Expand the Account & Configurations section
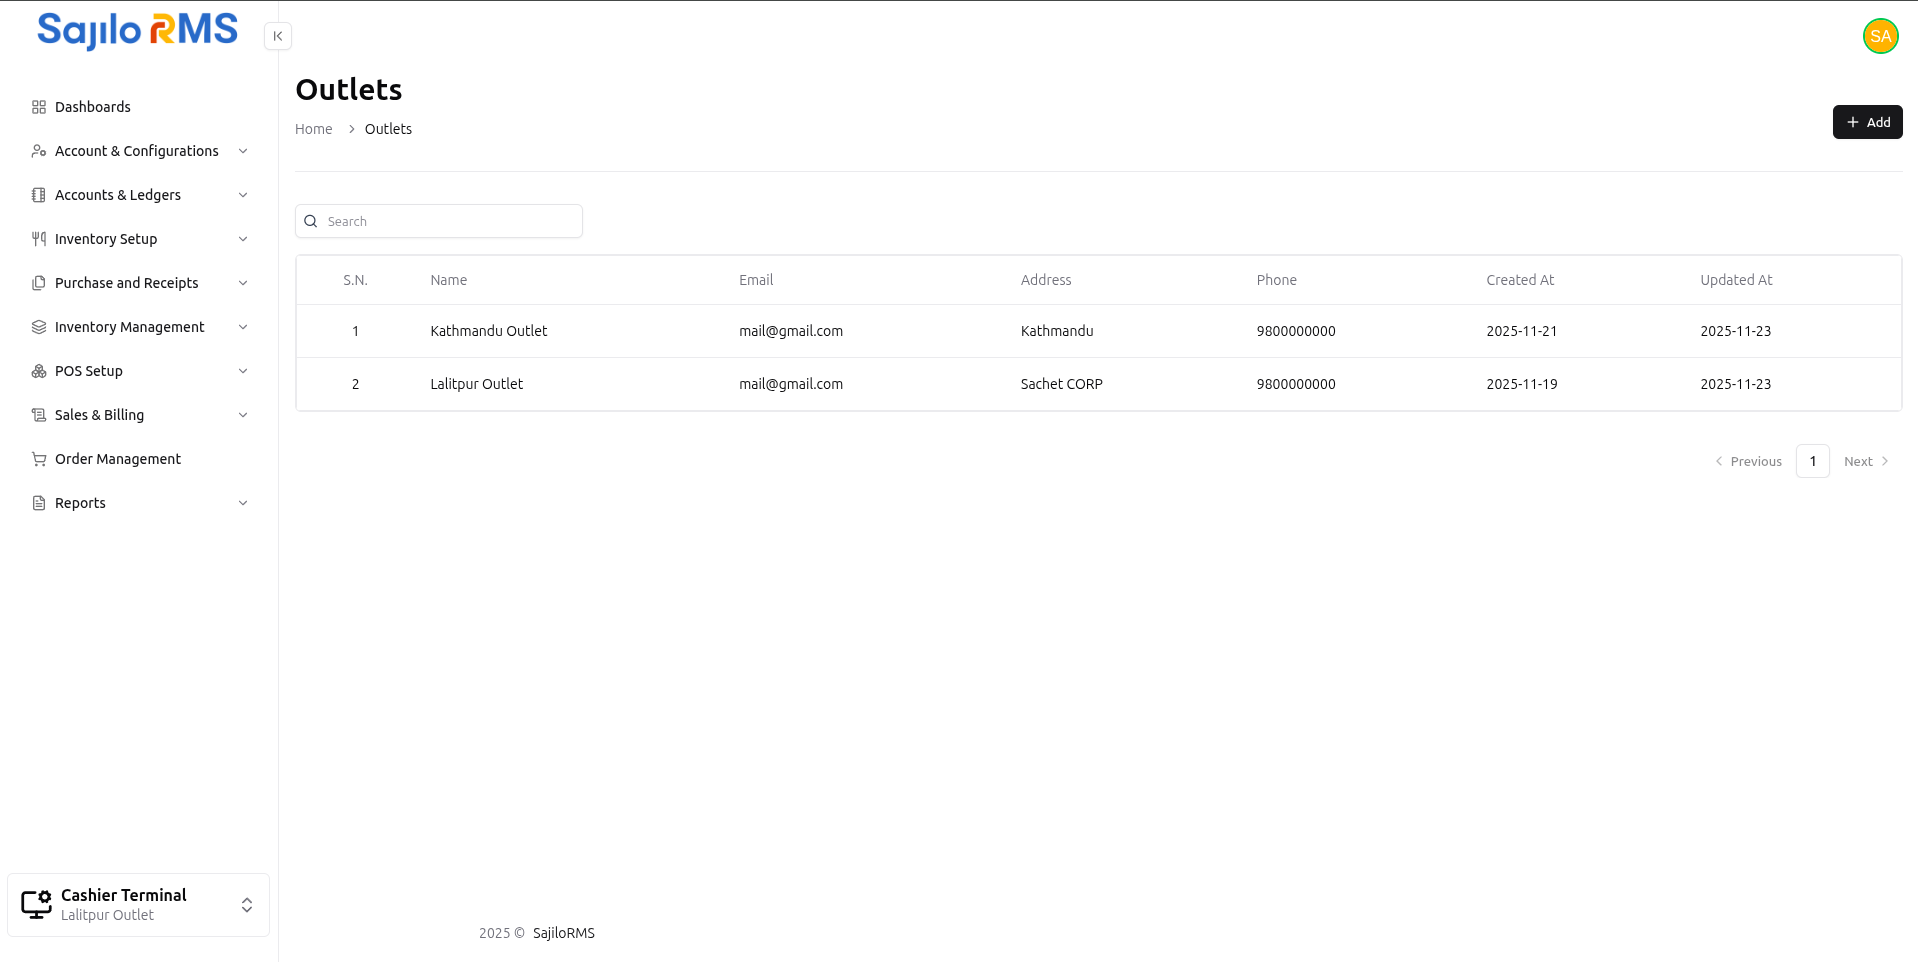This screenshot has width=1918, height=962. point(243,151)
